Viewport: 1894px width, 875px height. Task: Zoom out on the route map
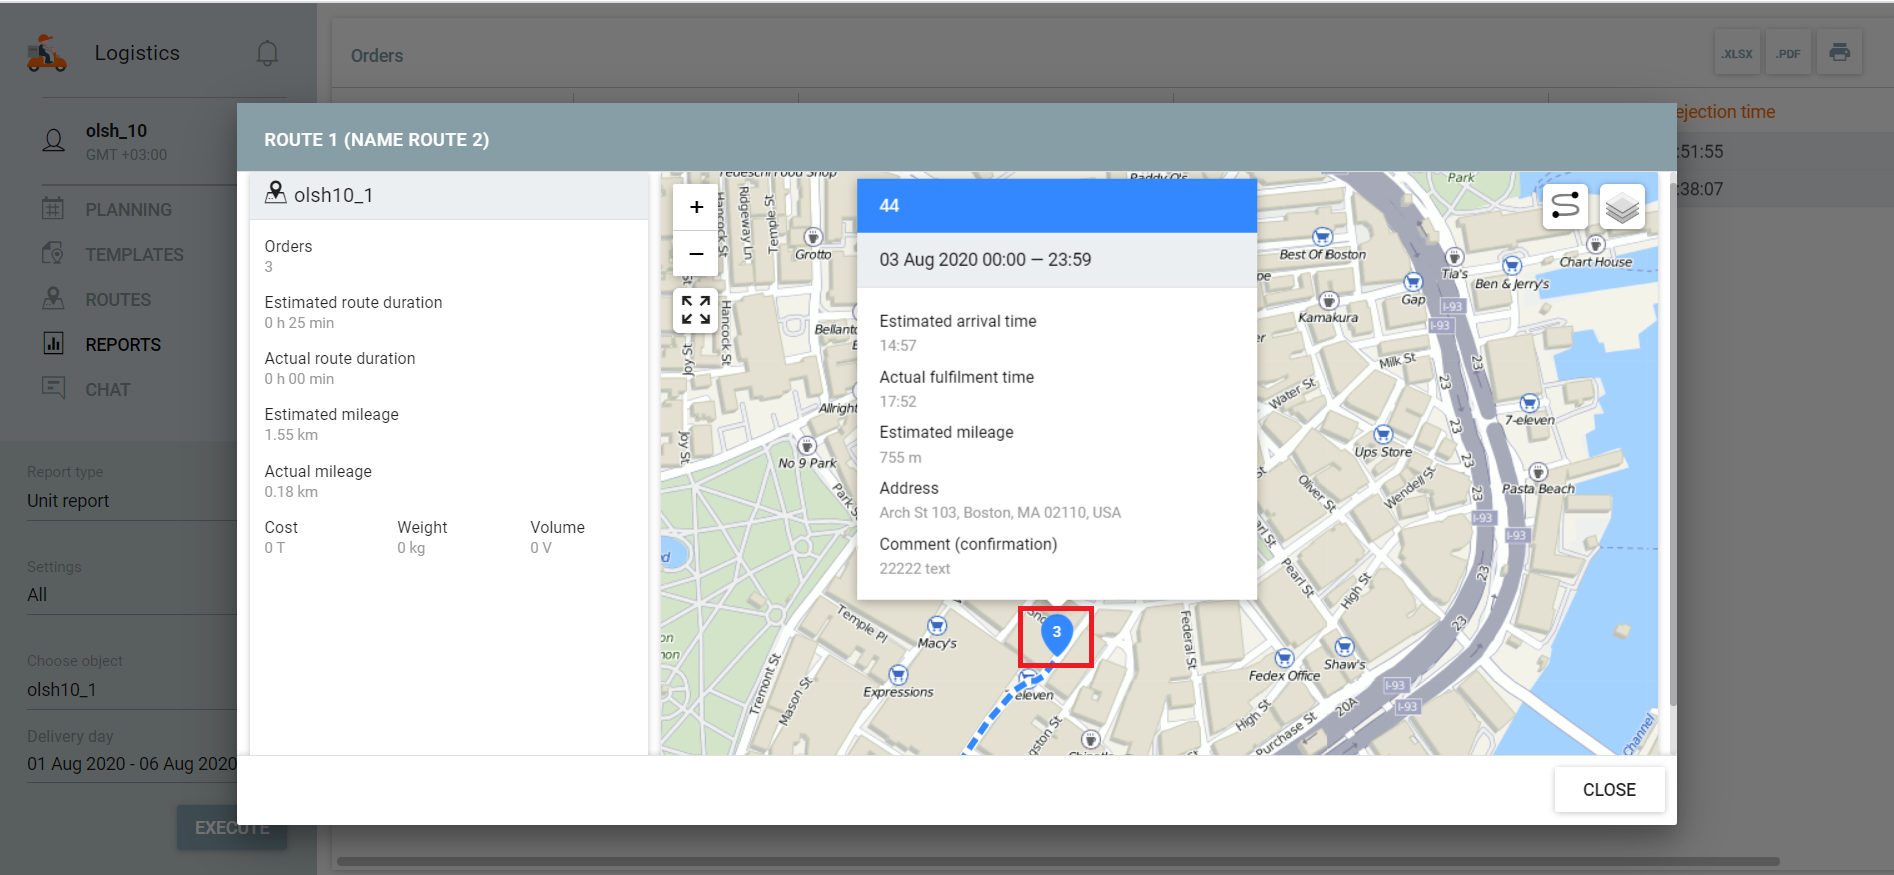(696, 254)
